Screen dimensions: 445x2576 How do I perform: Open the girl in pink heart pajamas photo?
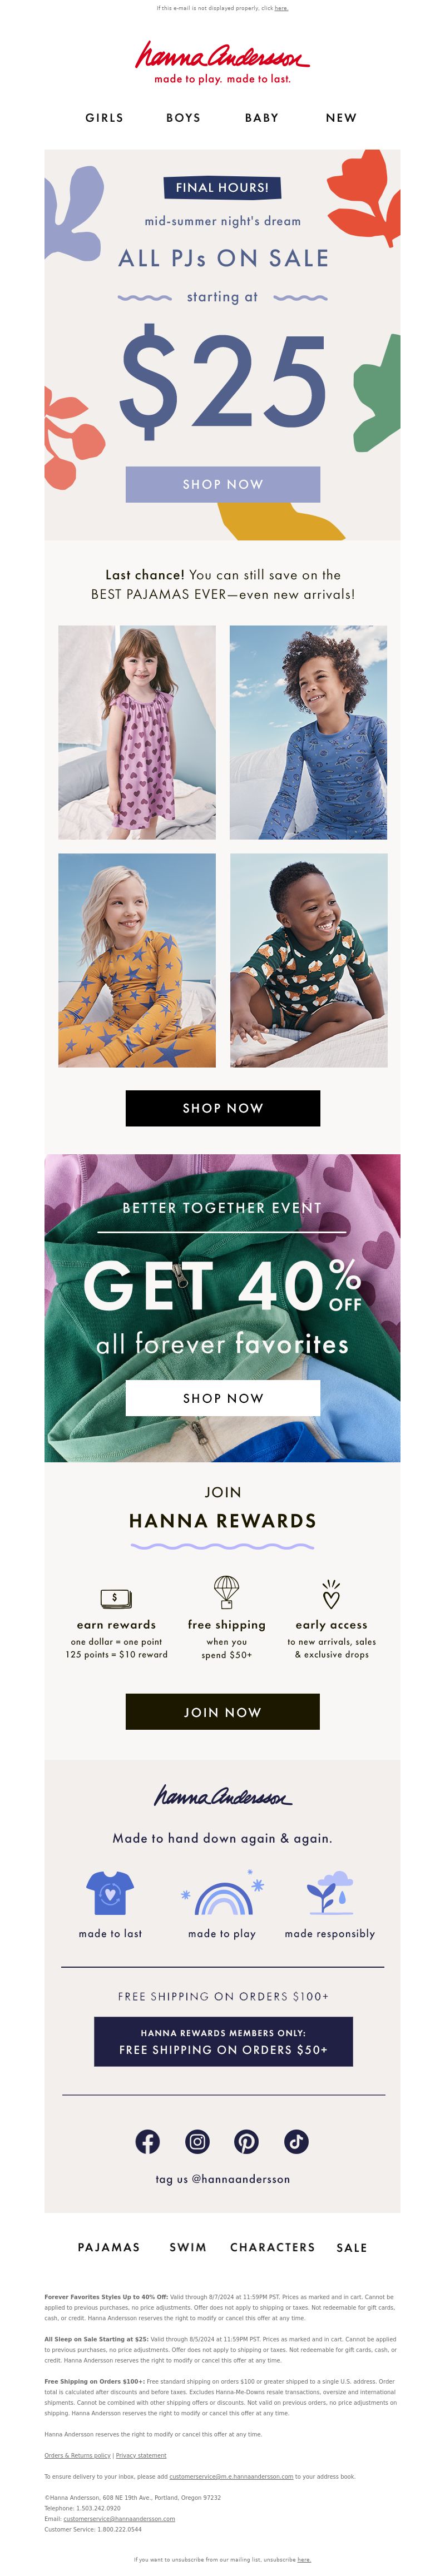tap(137, 732)
